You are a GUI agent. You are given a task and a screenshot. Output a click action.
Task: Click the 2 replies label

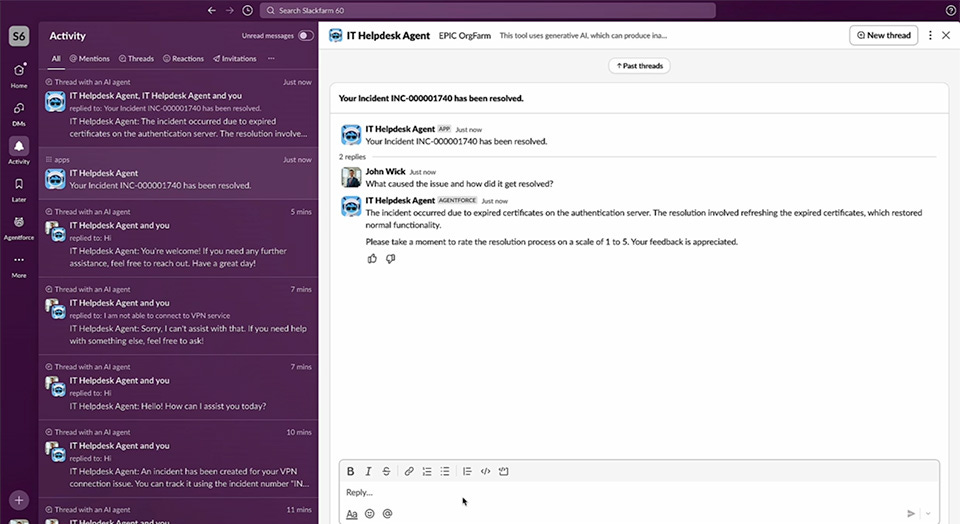tap(352, 157)
